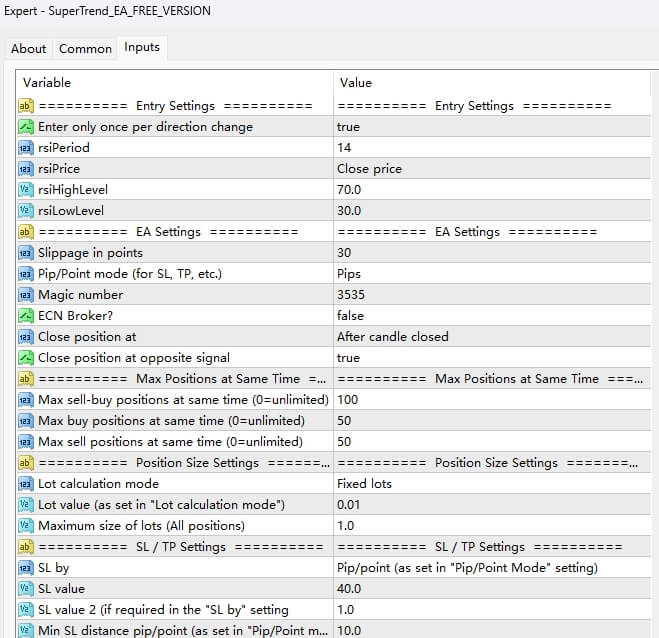
Task: Click the string icon beside Entry Settings
Action: 26,105
